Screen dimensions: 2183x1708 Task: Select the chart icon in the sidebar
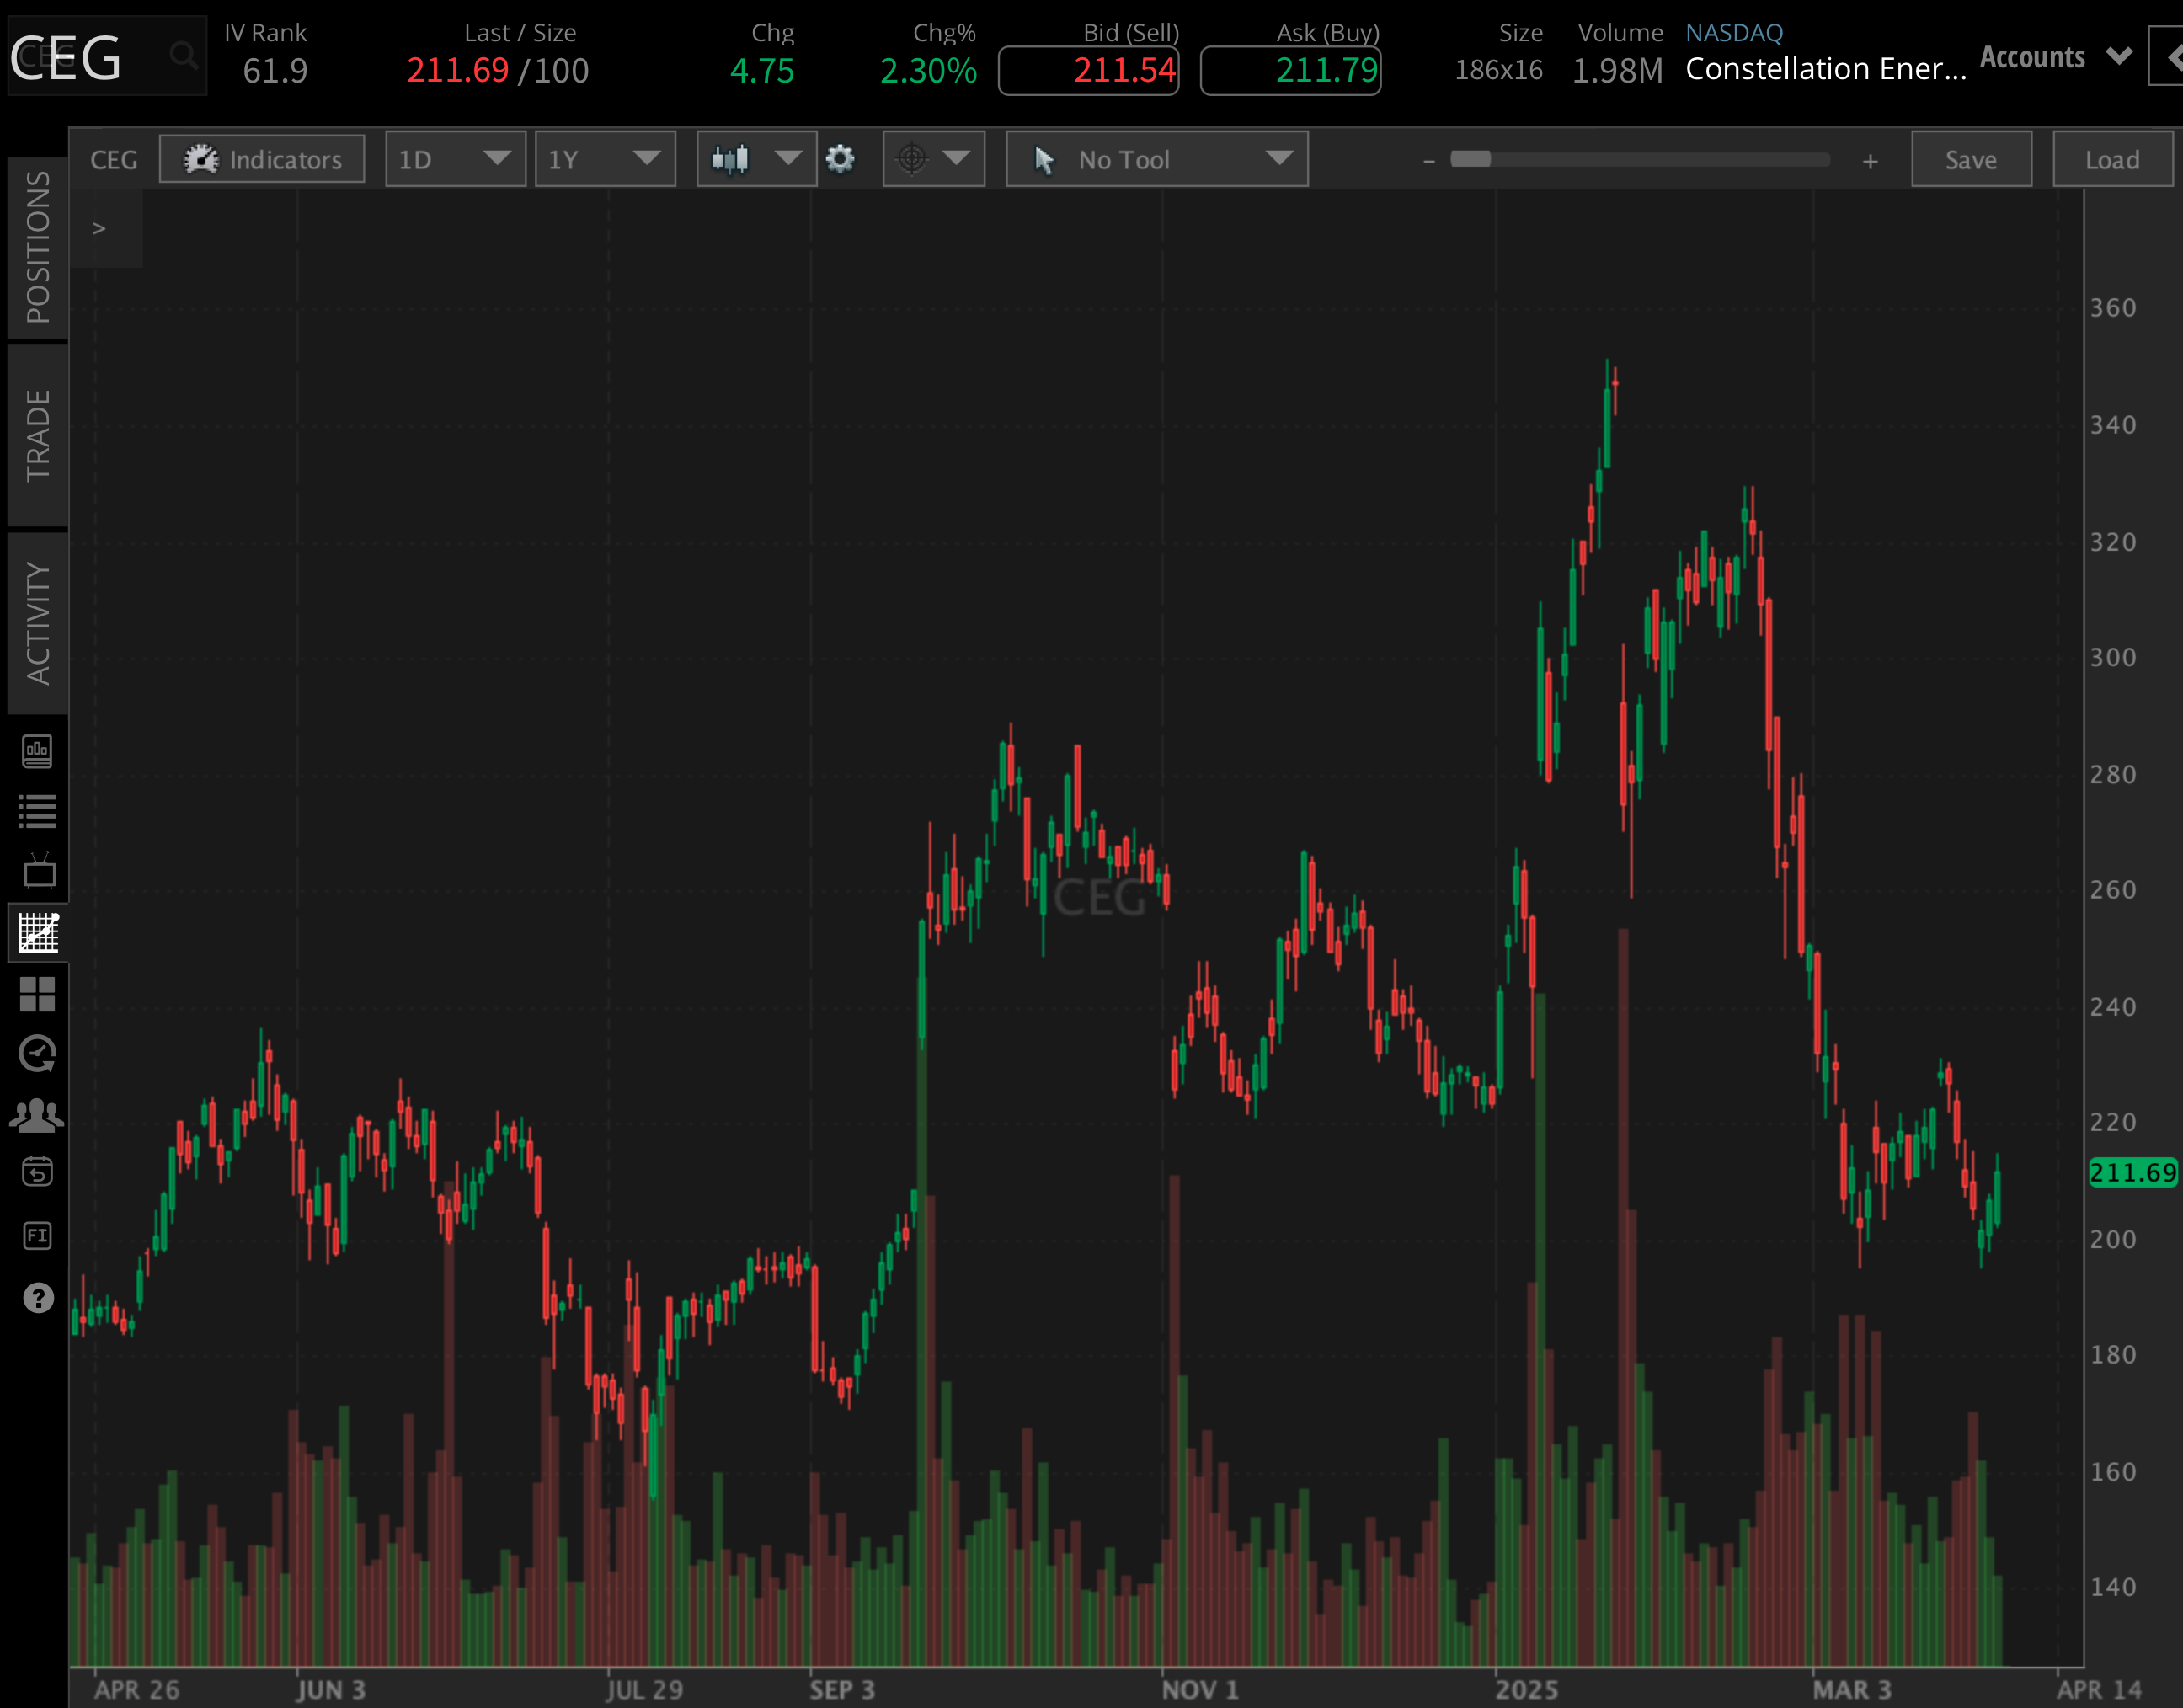tap(37, 932)
